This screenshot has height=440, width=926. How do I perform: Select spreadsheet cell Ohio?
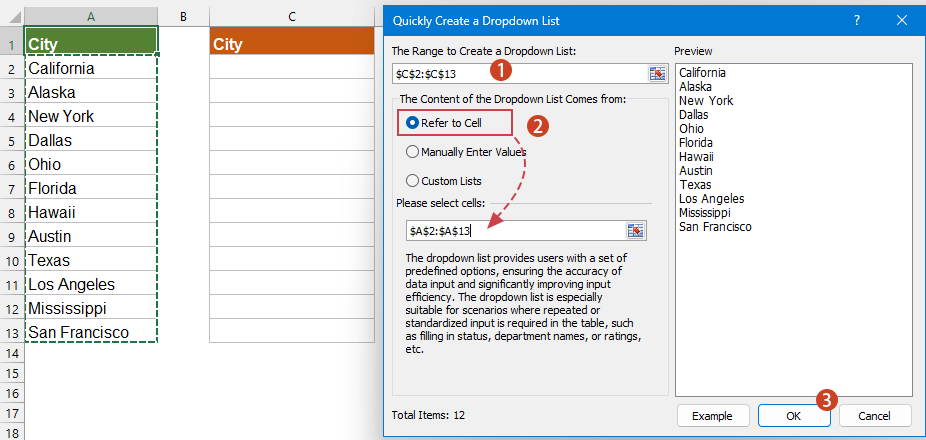point(91,164)
